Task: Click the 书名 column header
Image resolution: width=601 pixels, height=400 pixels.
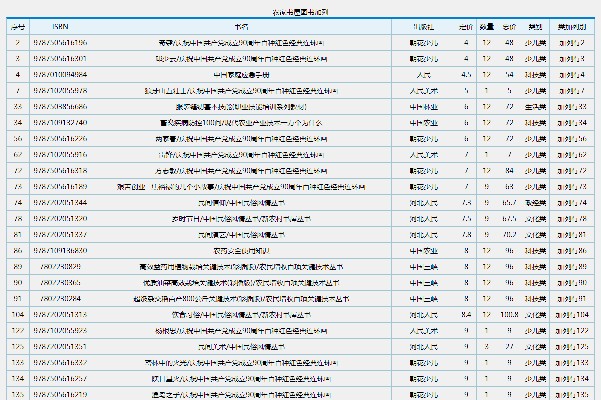Action: [x=241, y=27]
